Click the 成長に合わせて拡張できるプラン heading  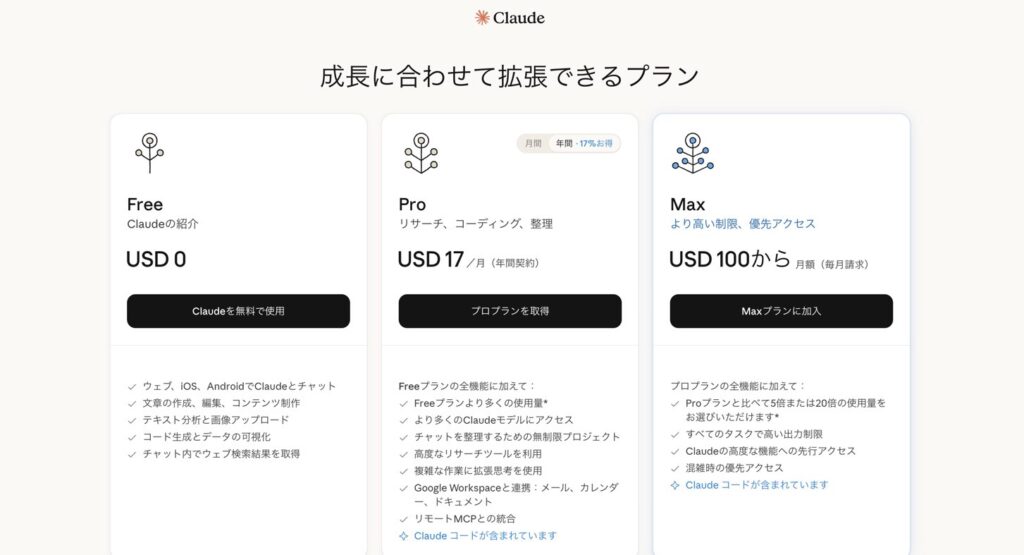coord(510,76)
